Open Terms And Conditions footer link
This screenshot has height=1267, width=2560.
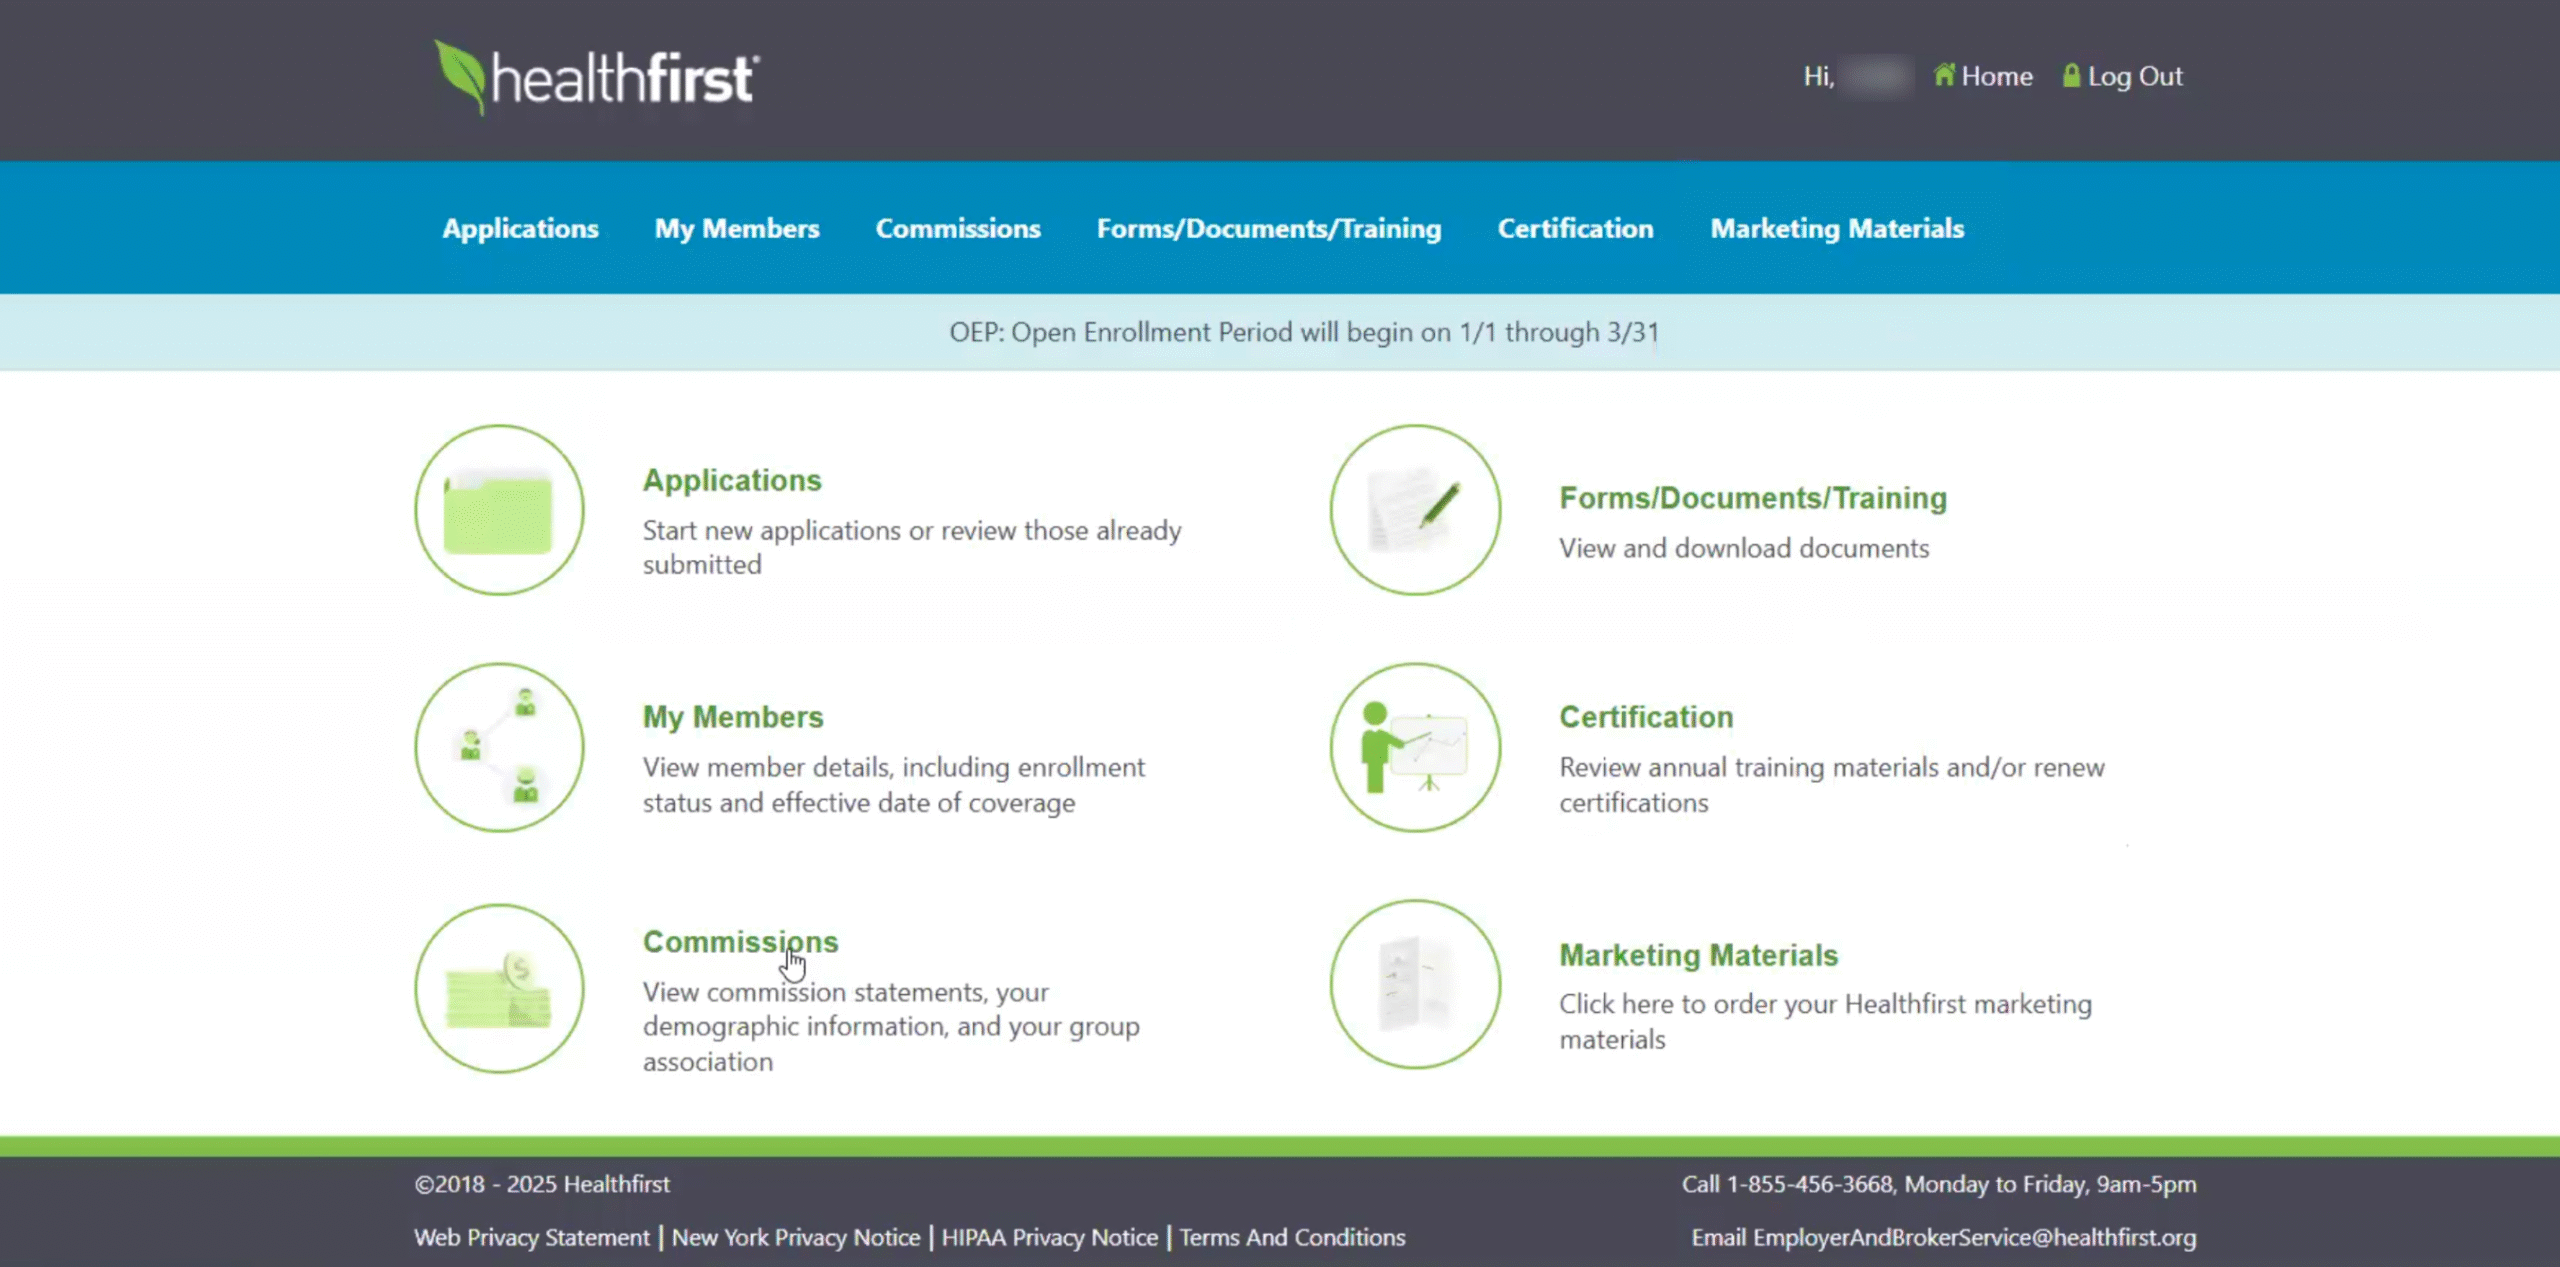pos(1292,1237)
